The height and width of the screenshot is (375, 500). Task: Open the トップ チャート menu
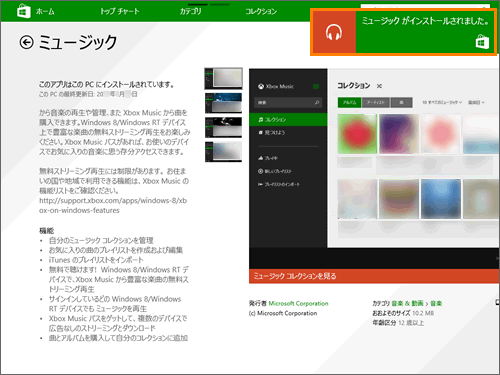coord(120,12)
